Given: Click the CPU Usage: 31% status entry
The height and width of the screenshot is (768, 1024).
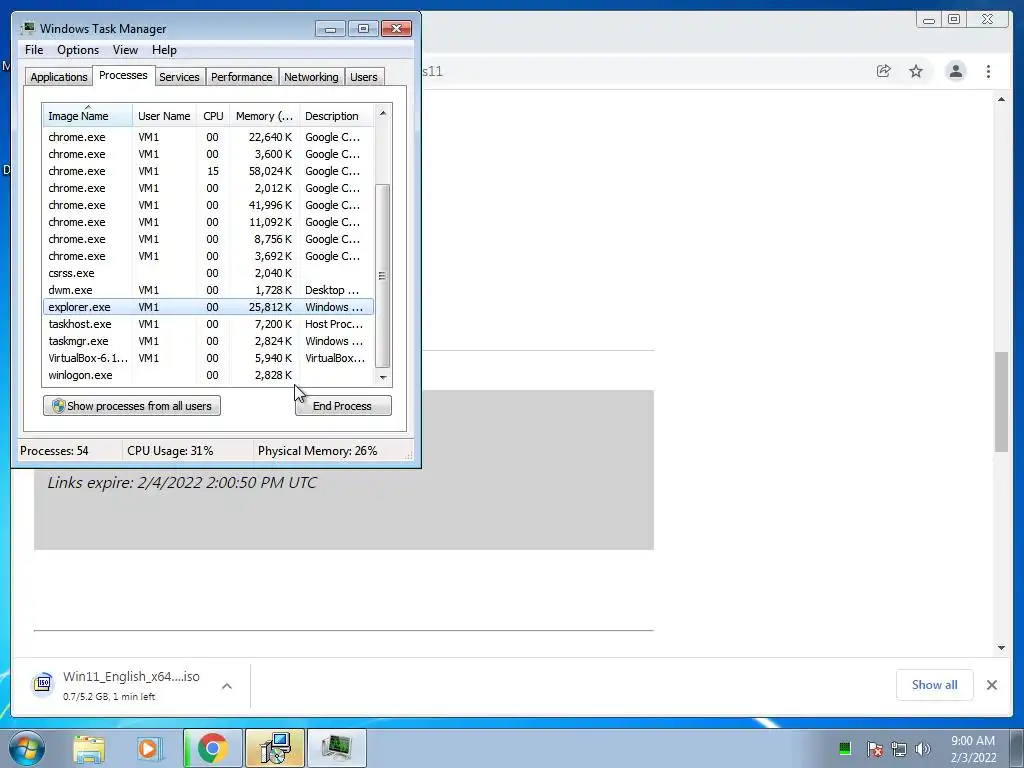Looking at the screenshot, I should pos(170,451).
